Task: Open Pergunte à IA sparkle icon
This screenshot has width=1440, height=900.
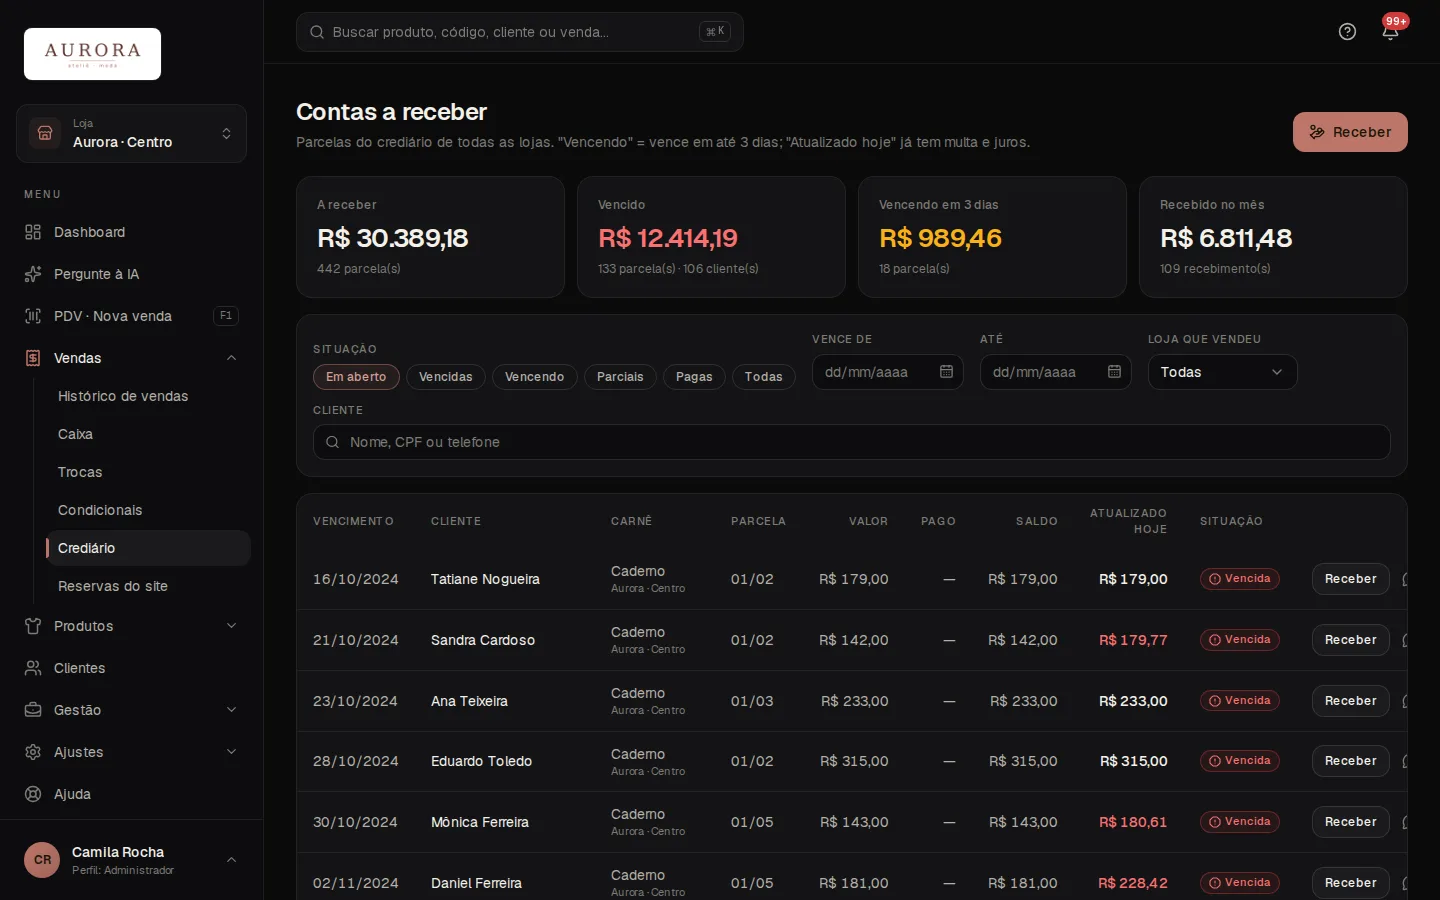Action: [x=33, y=274]
